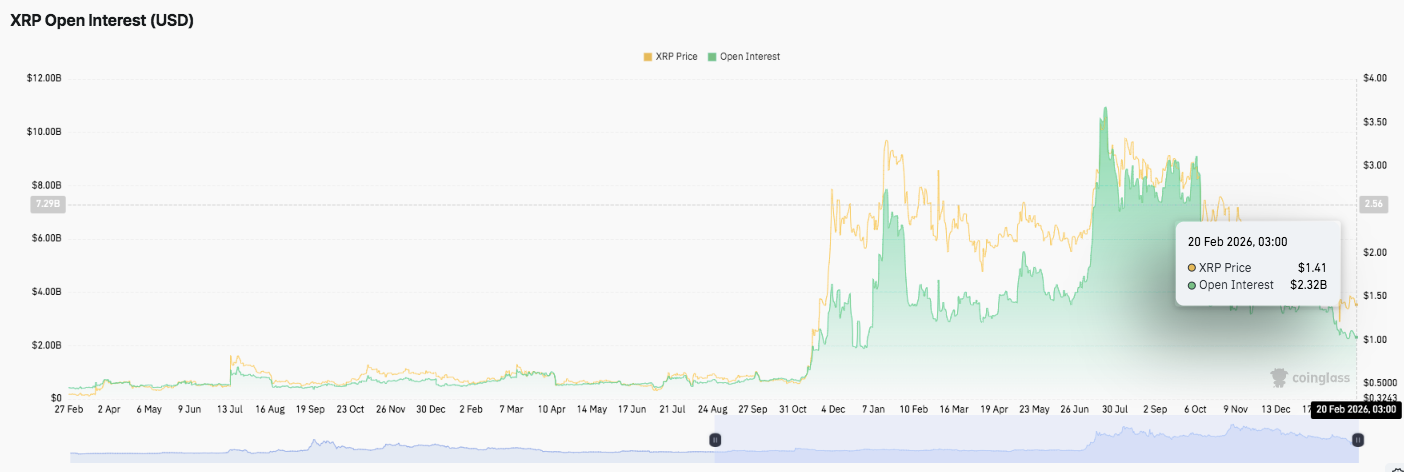Toggle the XRP Price legend series
The height and width of the screenshot is (472, 1404).
(676, 57)
